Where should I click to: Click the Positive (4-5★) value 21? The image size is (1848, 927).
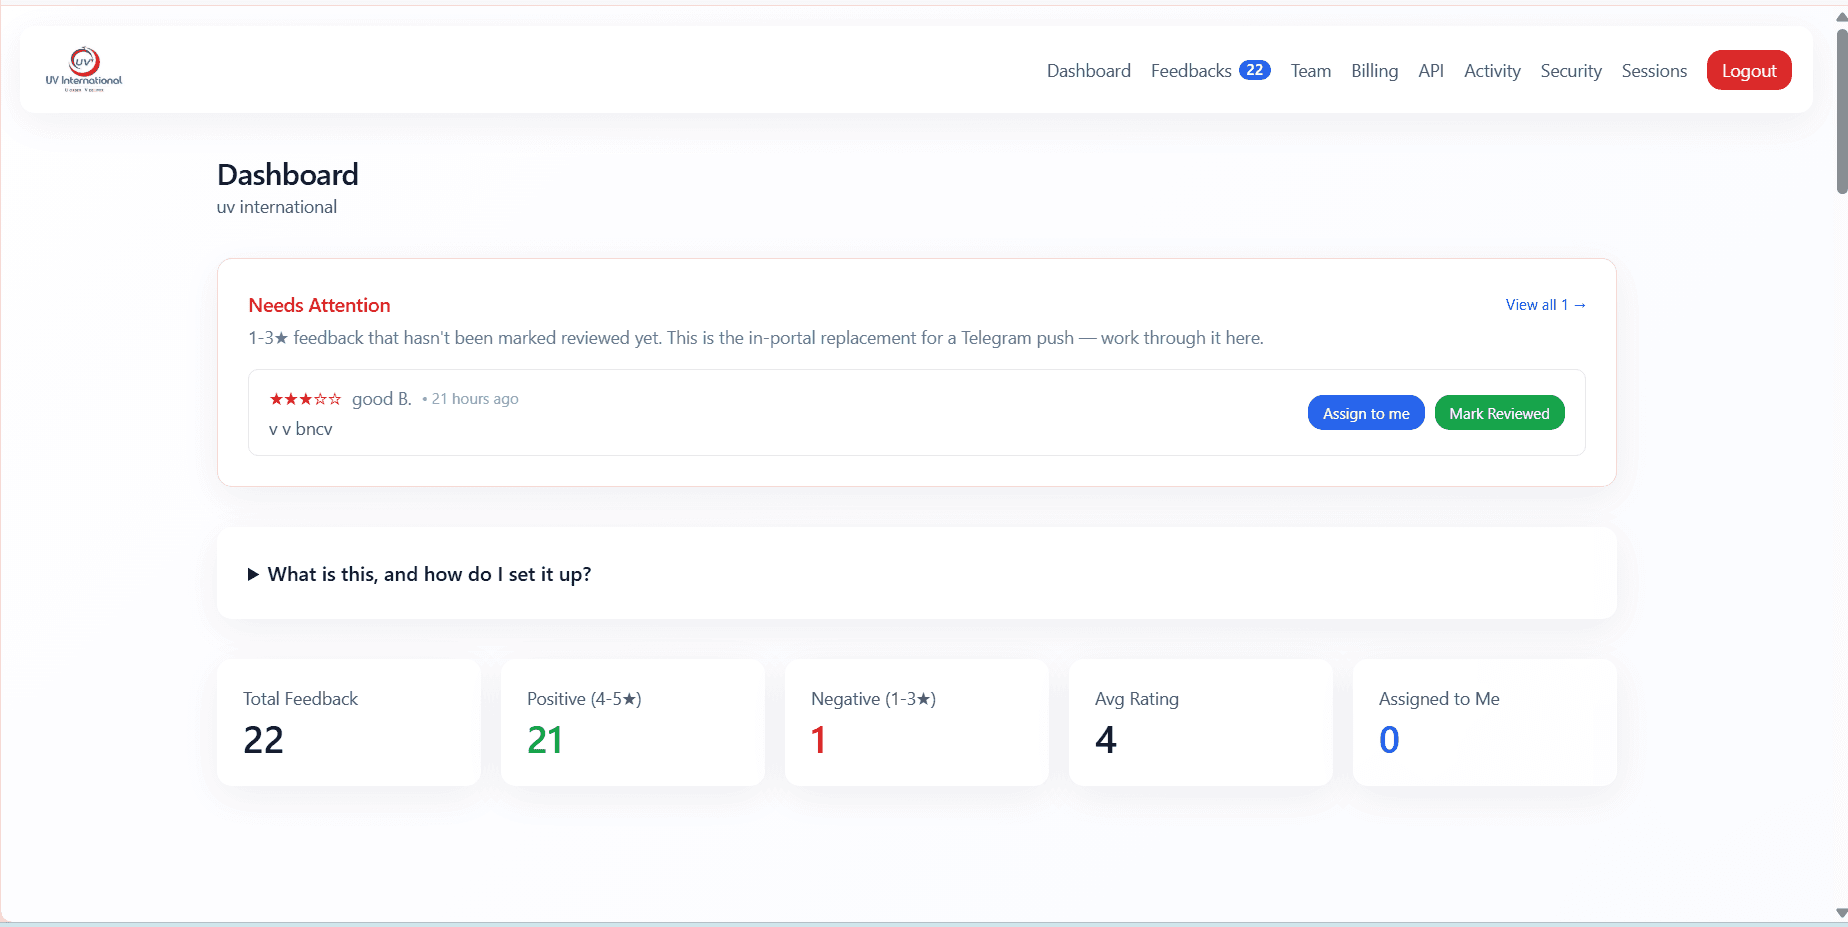tap(544, 740)
